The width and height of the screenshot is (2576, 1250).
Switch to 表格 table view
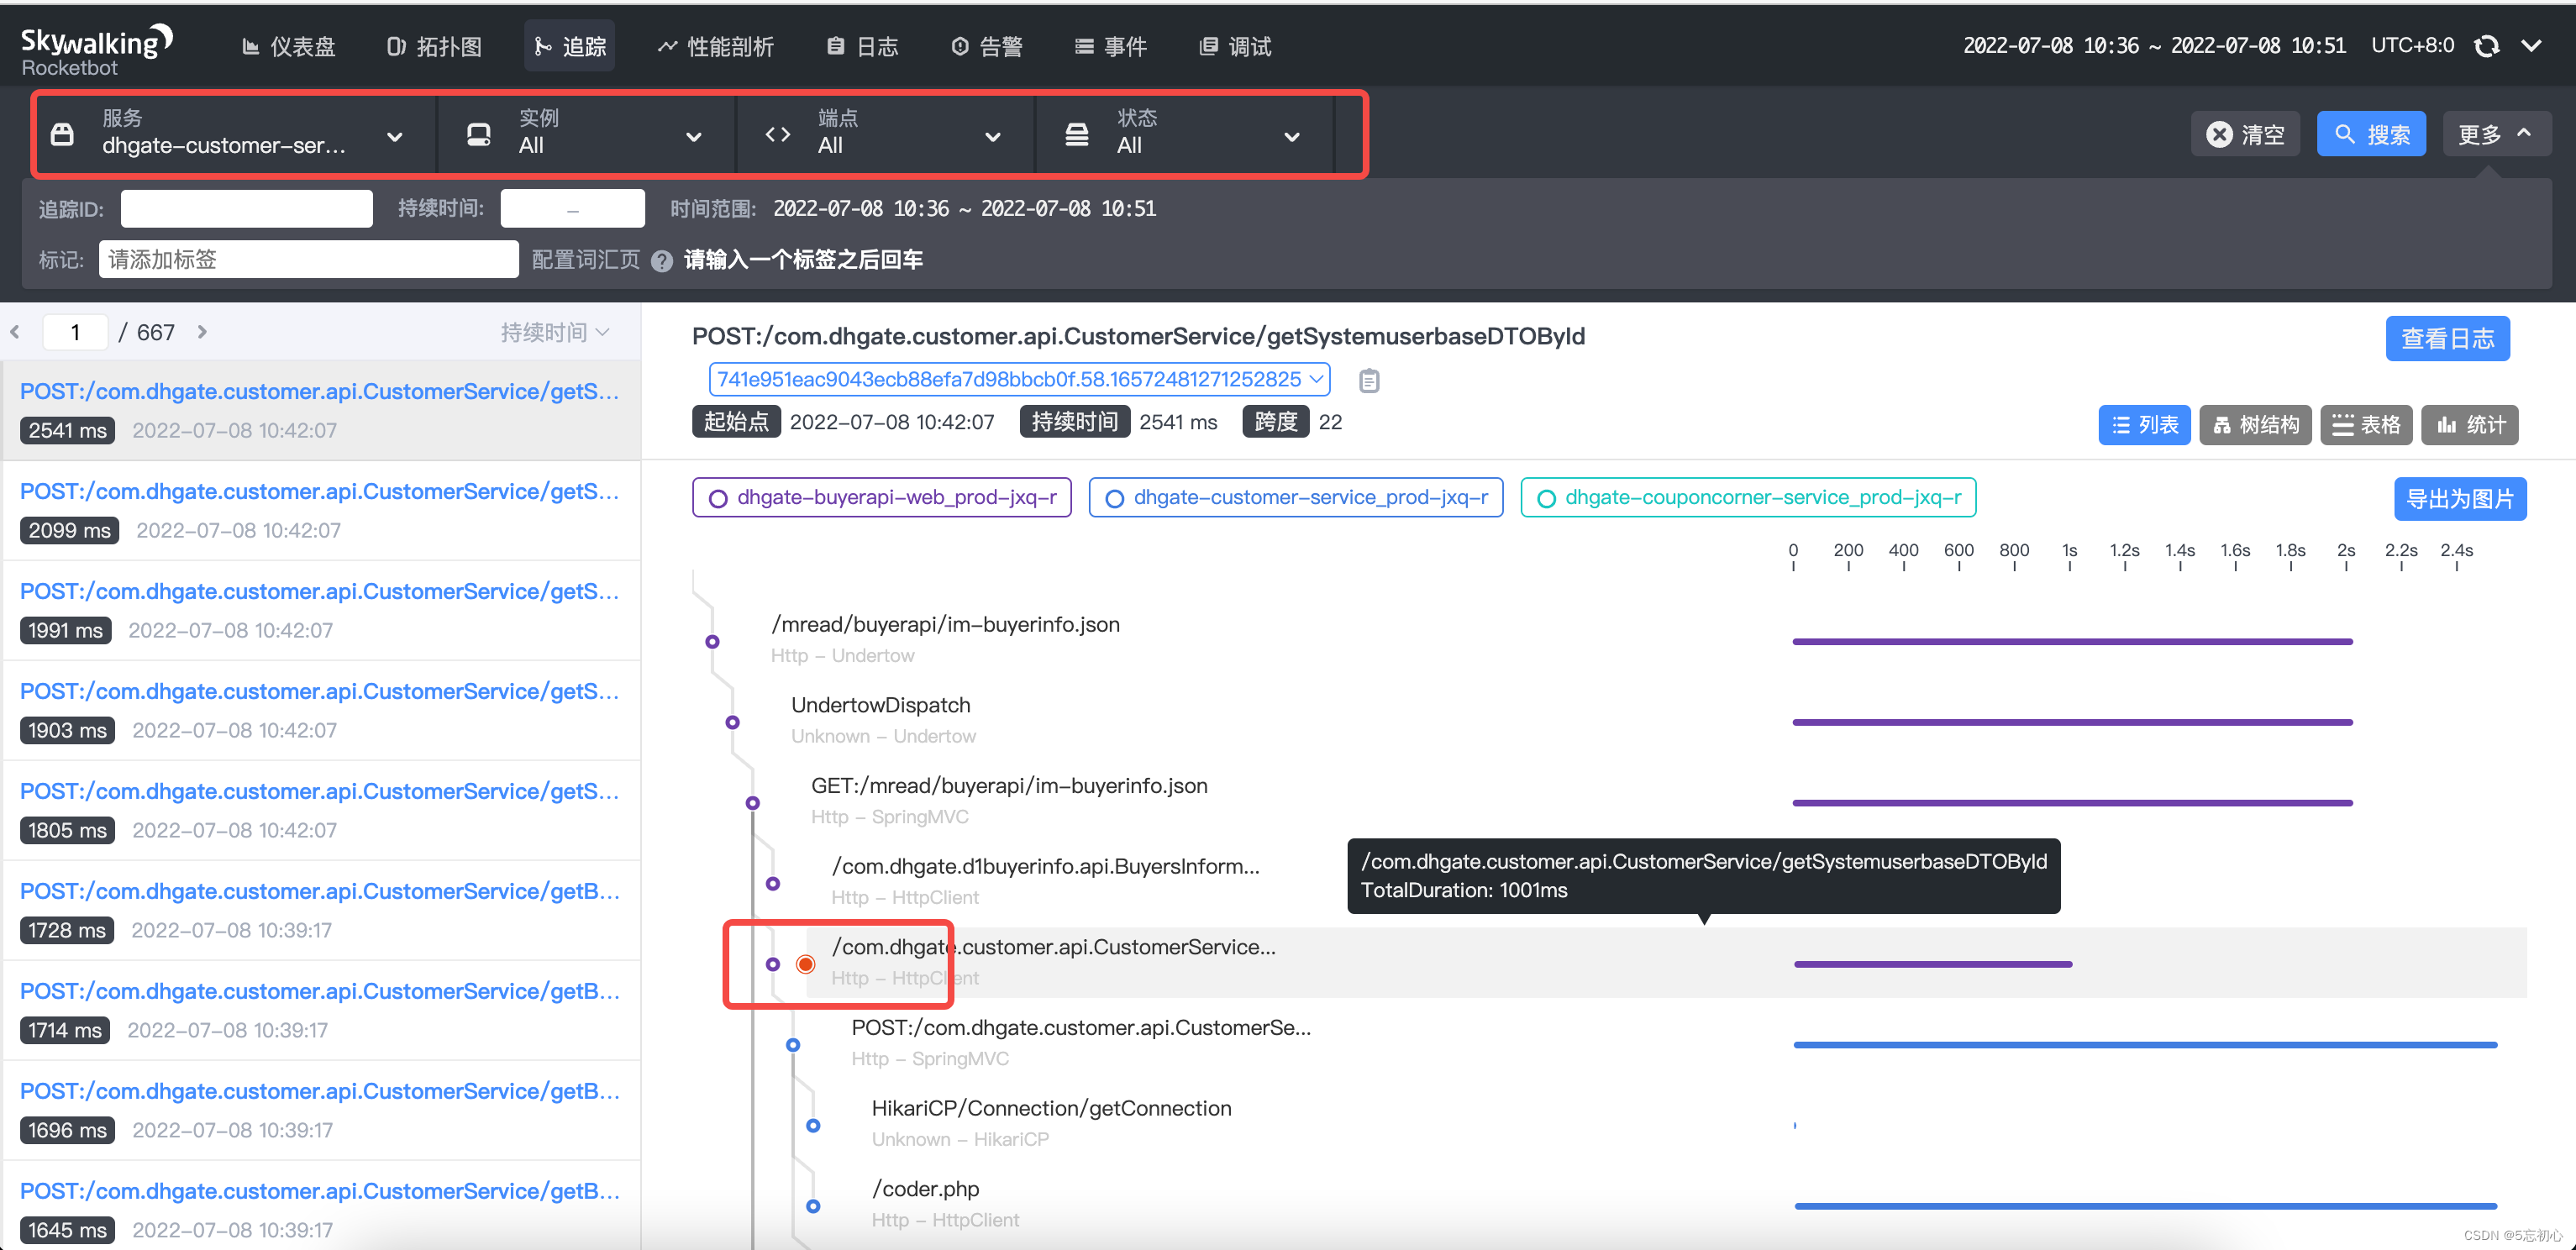pos(2366,426)
